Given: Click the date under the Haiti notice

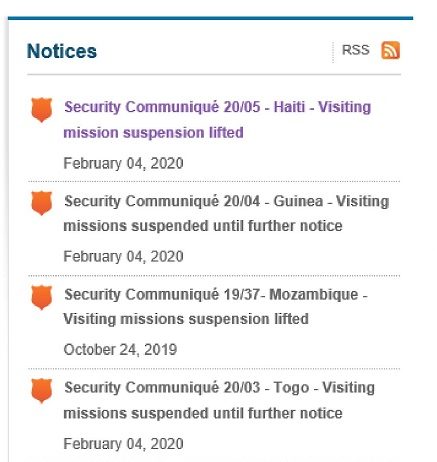Looking at the screenshot, I should tap(123, 163).
